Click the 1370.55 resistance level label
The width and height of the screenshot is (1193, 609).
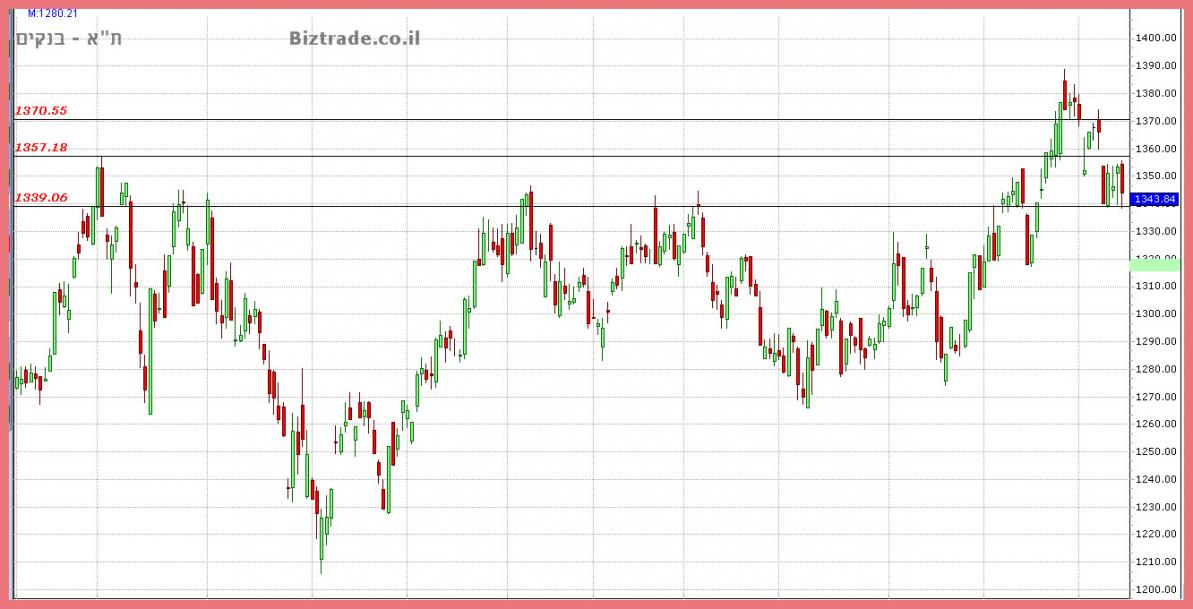[x=41, y=111]
